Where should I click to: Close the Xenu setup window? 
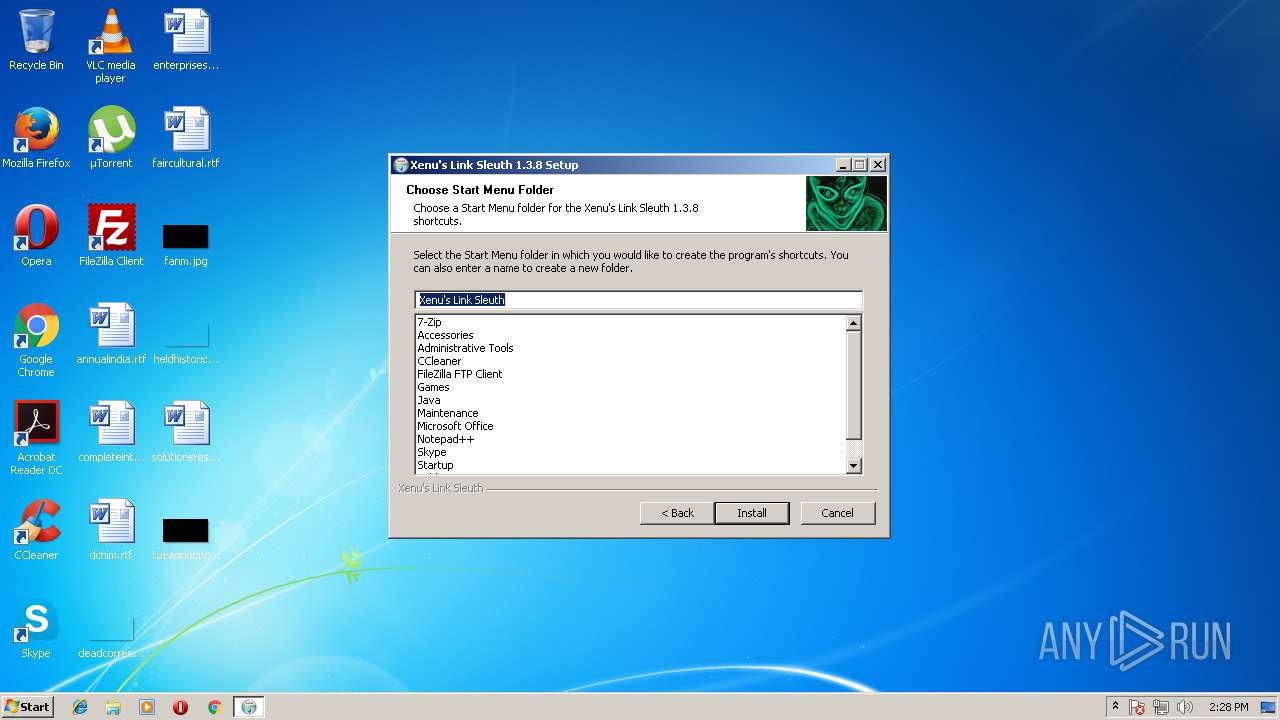(x=878, y=165)
